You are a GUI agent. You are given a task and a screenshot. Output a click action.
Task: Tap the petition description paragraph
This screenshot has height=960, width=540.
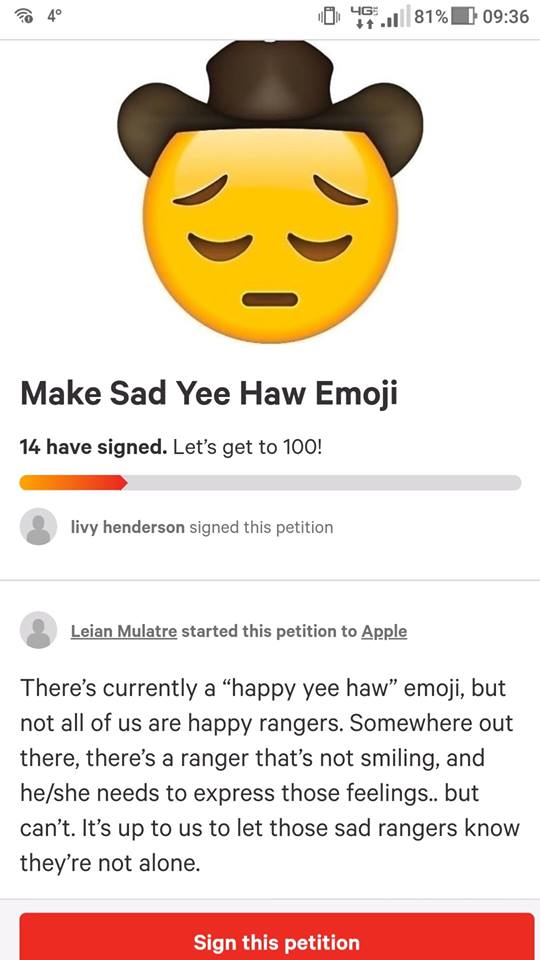coord(270,775)
